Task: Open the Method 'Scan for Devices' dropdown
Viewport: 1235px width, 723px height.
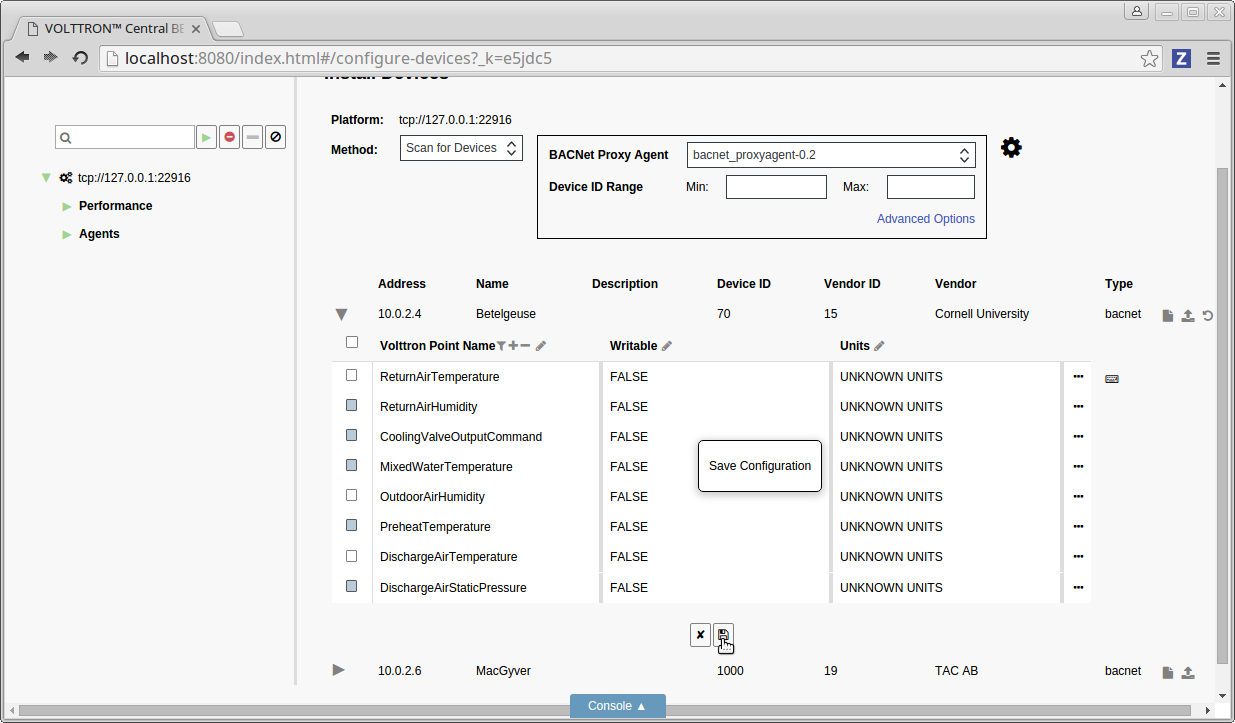Action: click(x=461, y=148)
